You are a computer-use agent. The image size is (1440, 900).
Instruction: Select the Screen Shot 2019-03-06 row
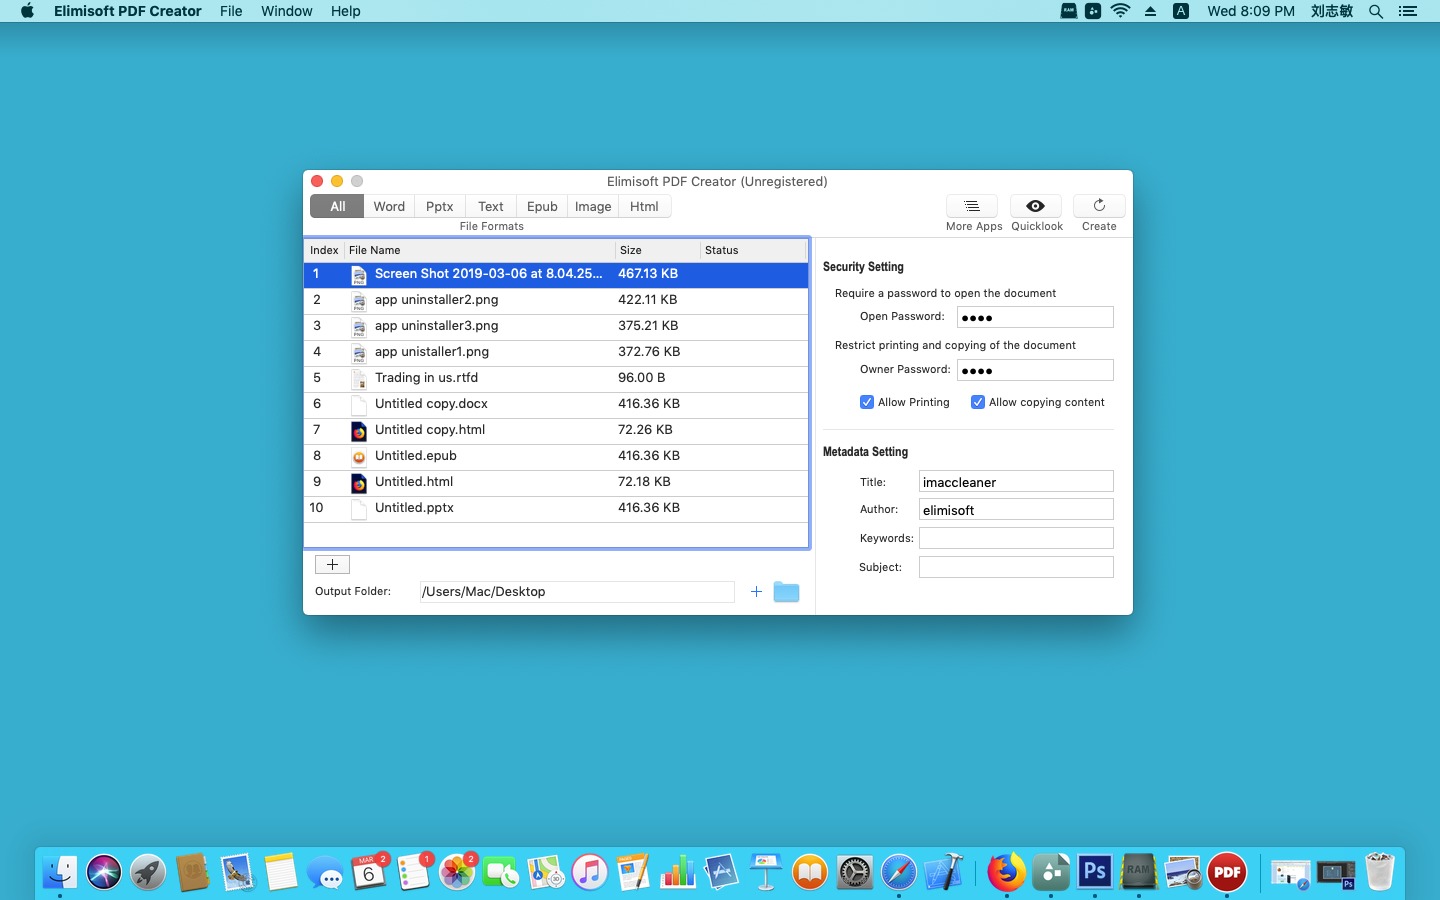click(x=556, y=274)
